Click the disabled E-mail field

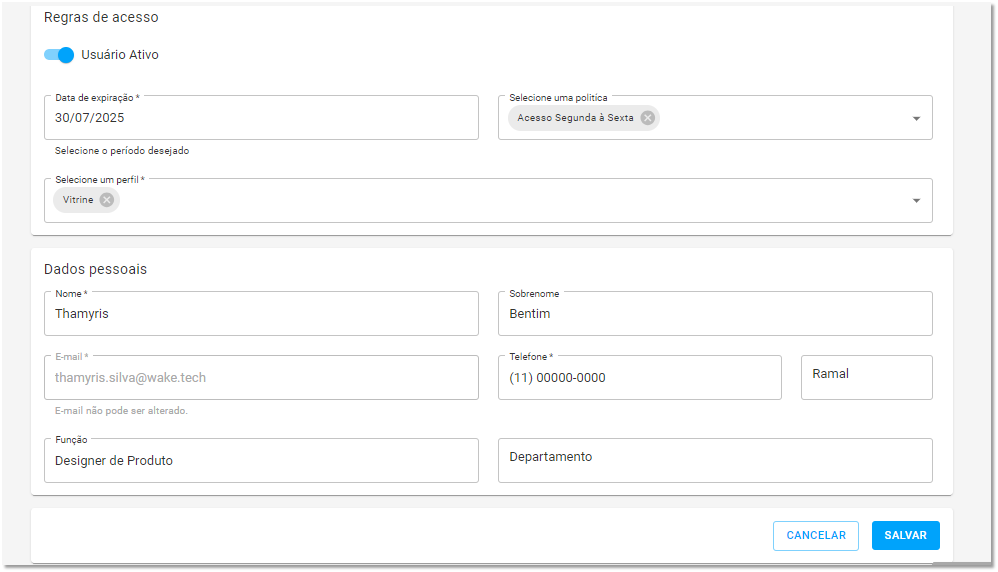point(261,377)
